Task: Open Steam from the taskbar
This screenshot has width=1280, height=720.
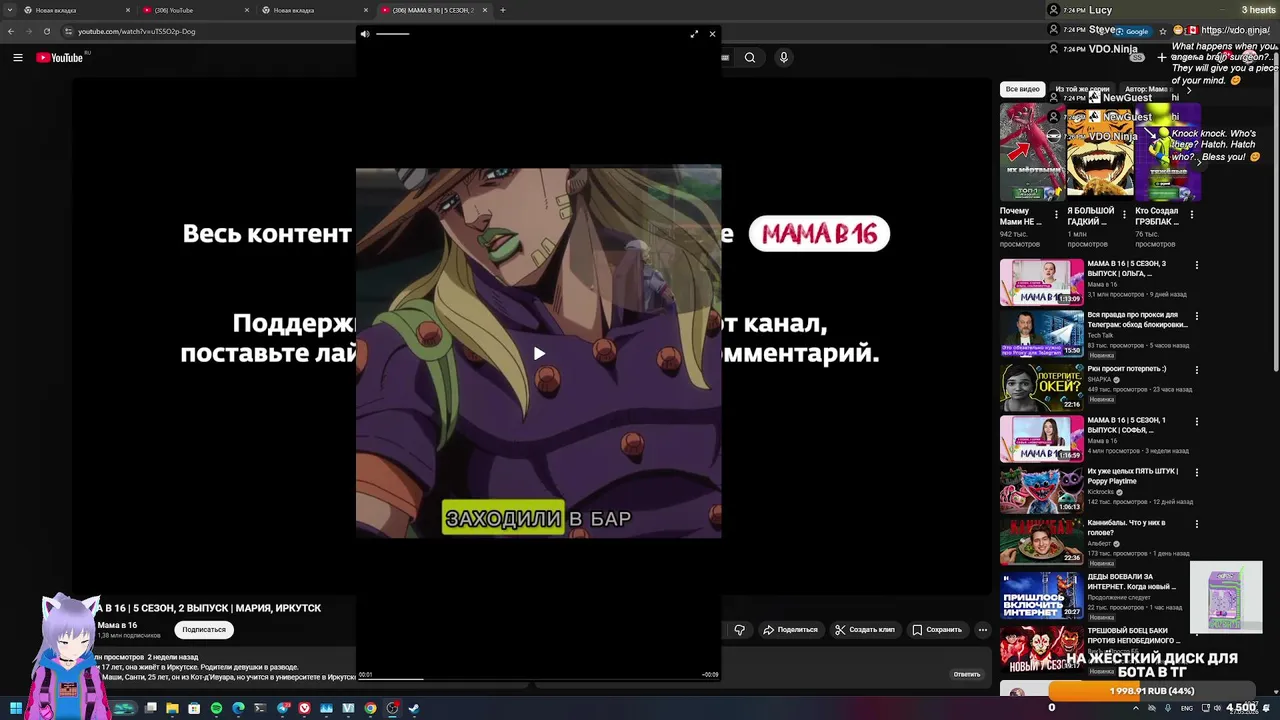Action: [414, 708]
